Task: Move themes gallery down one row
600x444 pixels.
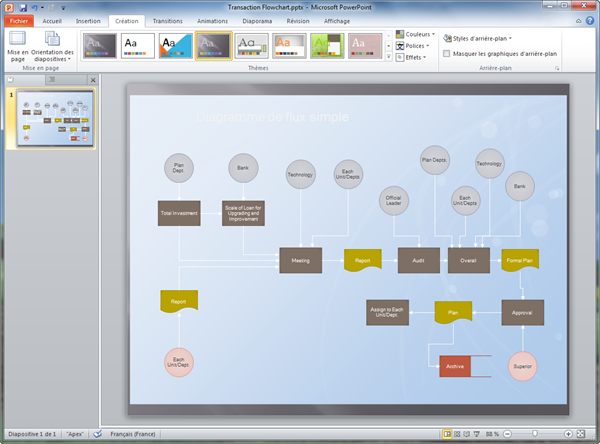Action: coord(388,46)
